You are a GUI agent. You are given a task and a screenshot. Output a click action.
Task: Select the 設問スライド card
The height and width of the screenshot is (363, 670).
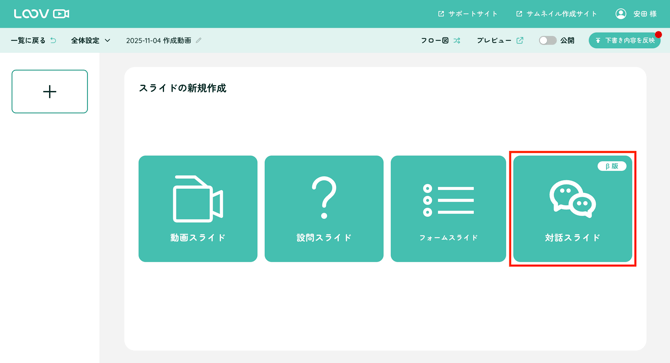click(324, 209)
